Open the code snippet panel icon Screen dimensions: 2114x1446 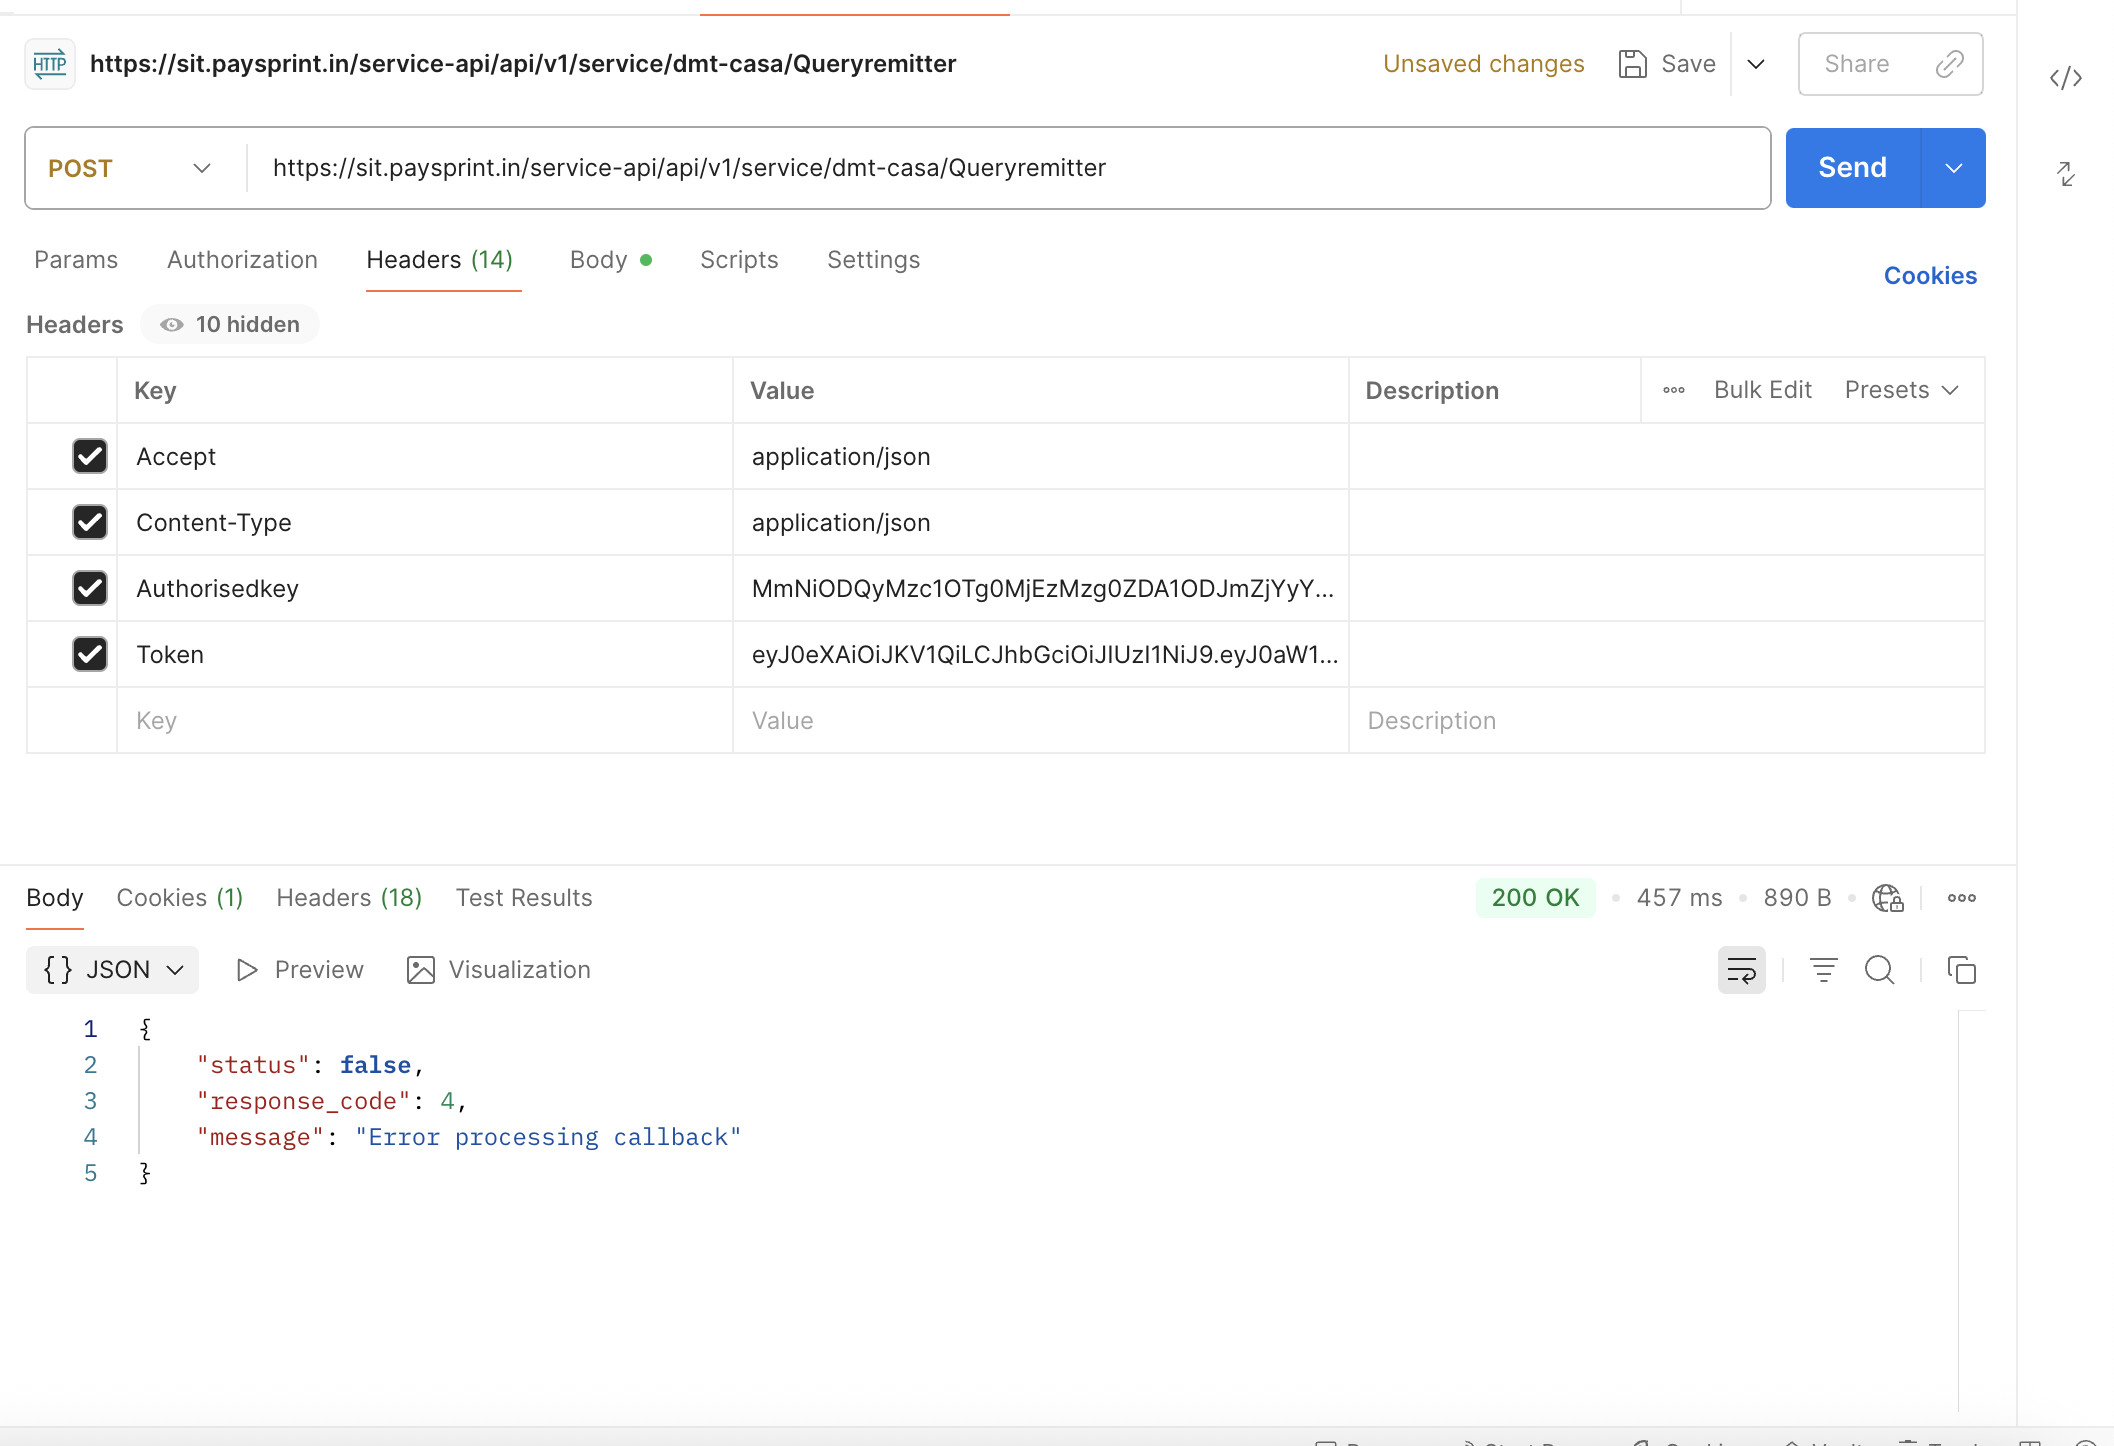pos(2065,78)
